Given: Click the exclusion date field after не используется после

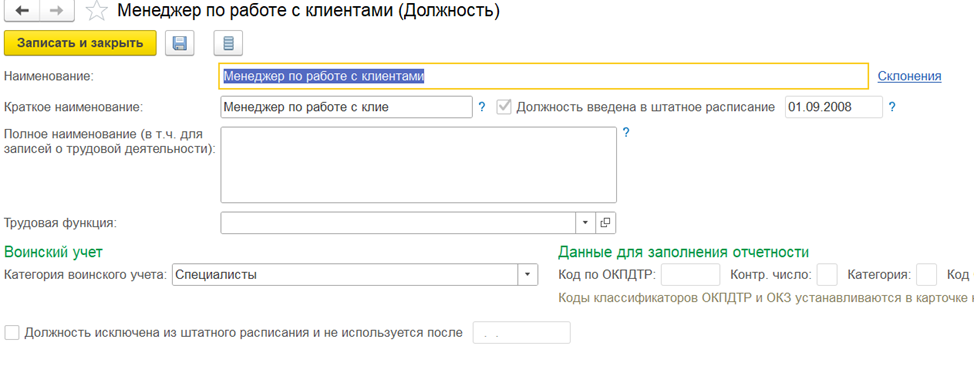Looking at the screenshot, I should [522, 333].
